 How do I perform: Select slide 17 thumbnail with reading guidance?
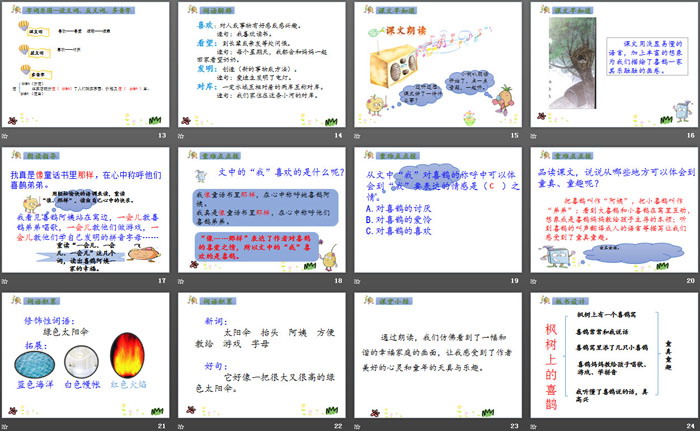86,210
